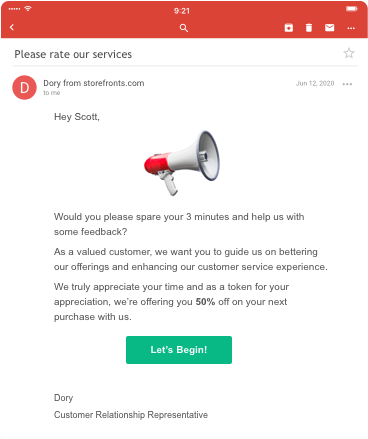The height and width of the screenshot is (439, 368).
Task: Tap the 9:21 clock in status bar
Action: point(182,11)
